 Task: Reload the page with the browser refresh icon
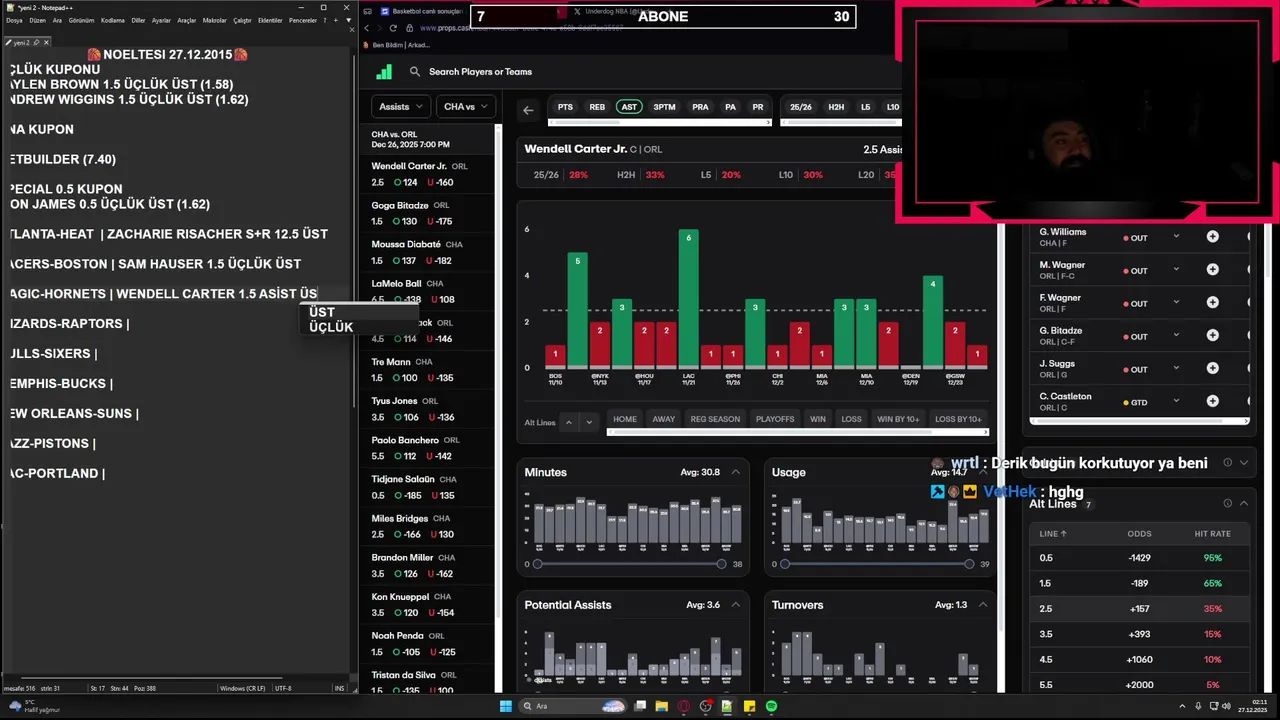(392, 28)
